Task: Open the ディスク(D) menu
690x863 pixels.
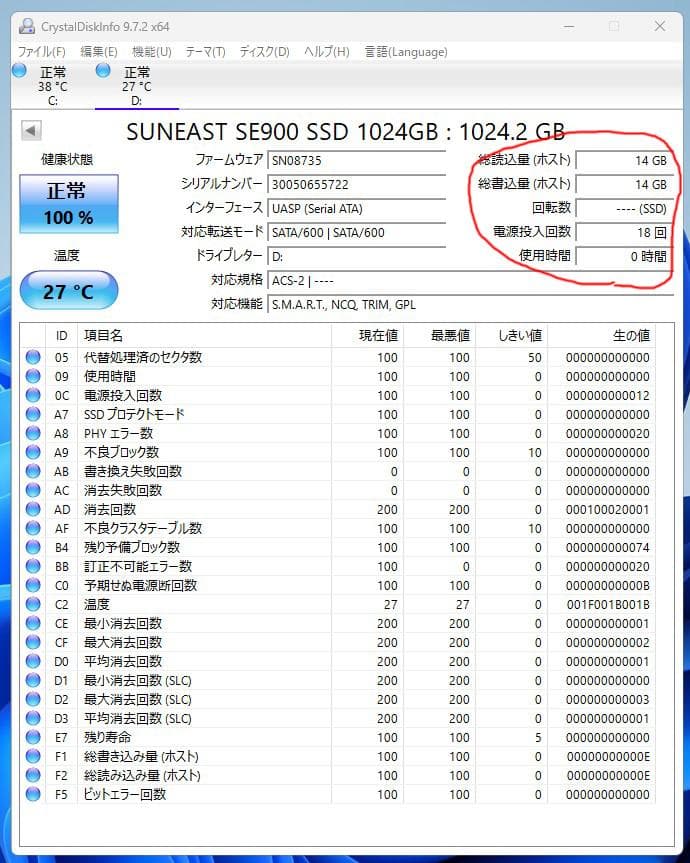Action: point(264,52)
